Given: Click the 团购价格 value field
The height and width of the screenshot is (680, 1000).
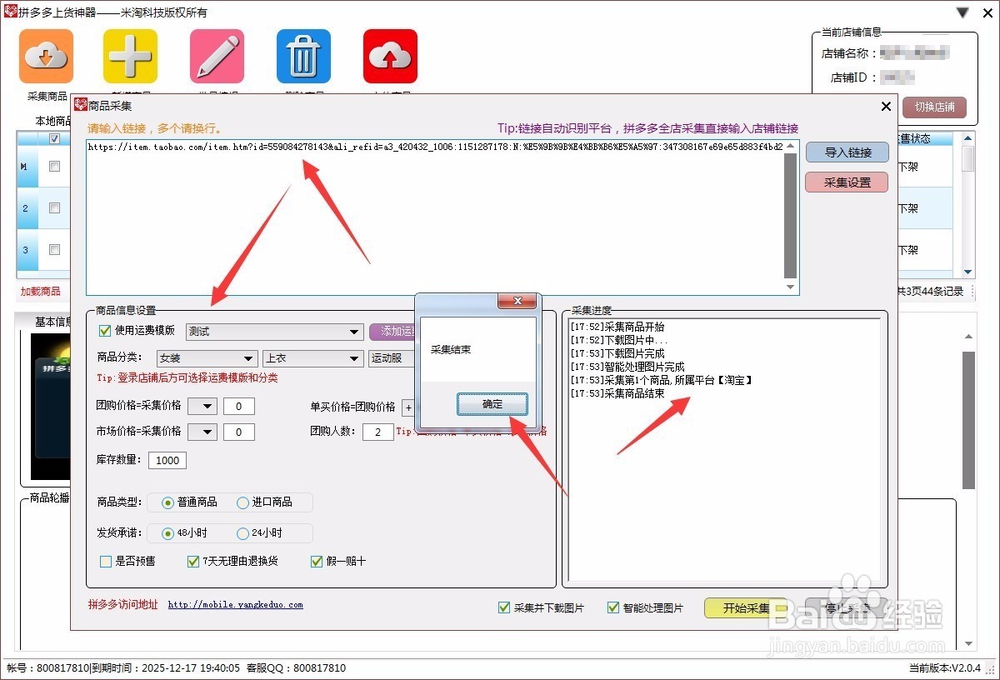Looking at the screenshot, I should tap(239, 406).
